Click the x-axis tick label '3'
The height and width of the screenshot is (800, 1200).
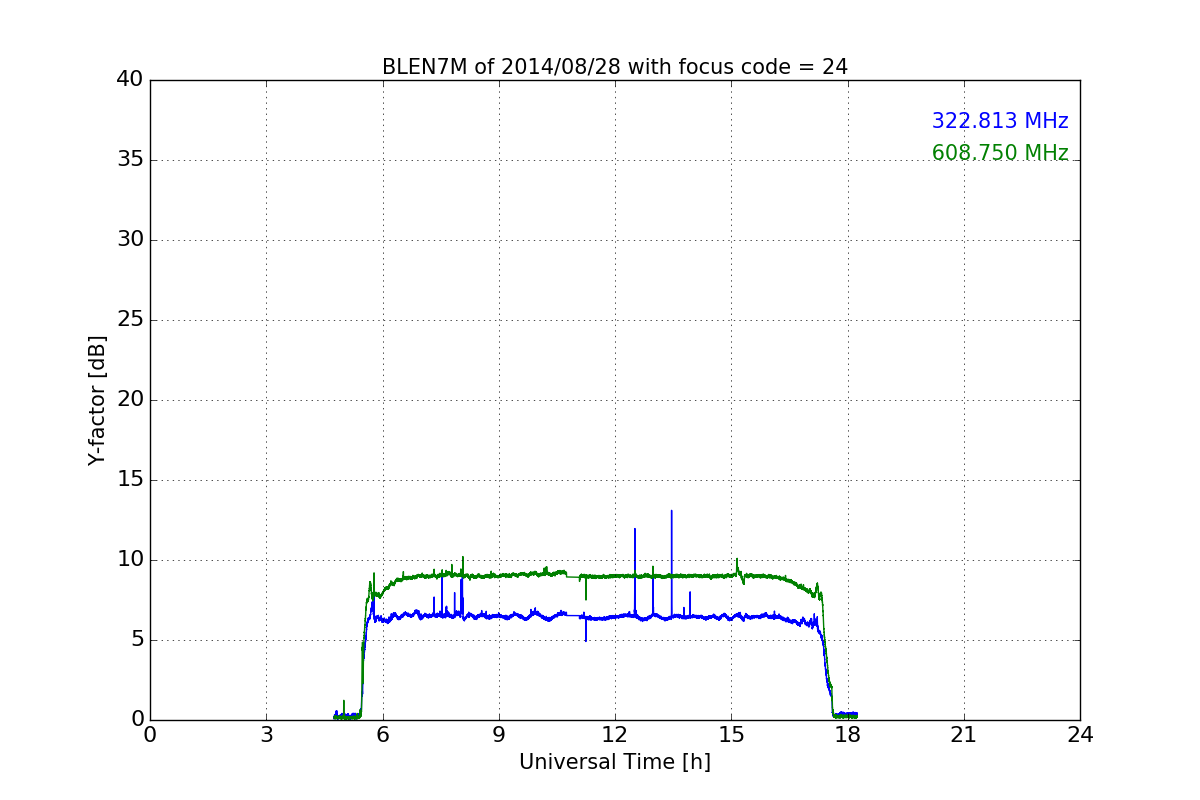pos(266,735)
